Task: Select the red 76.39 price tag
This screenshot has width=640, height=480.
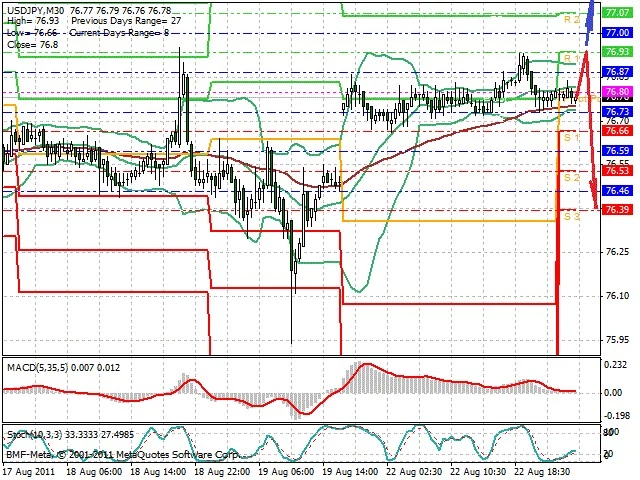Action: pos(618,210)
